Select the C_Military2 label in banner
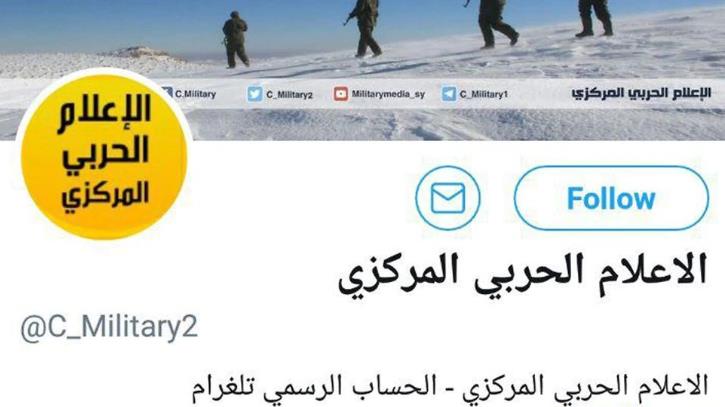This screenshot has width=725, height=407. (x=289, y=95)
